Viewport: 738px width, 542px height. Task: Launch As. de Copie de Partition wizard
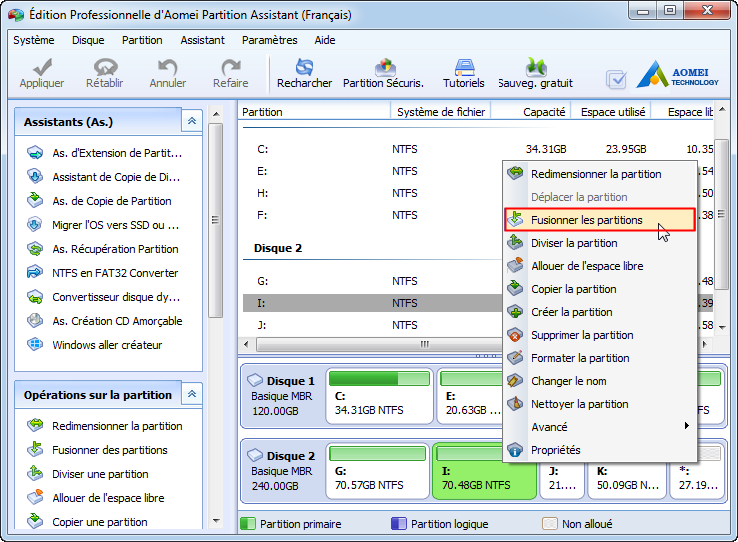click(99, 201)
